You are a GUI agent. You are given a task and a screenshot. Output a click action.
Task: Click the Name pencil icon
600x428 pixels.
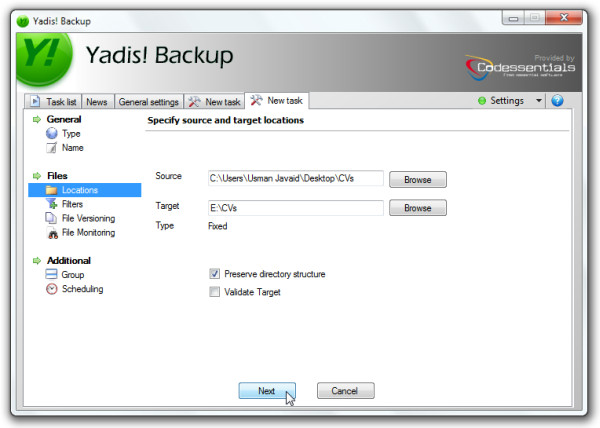coord(51,148)
